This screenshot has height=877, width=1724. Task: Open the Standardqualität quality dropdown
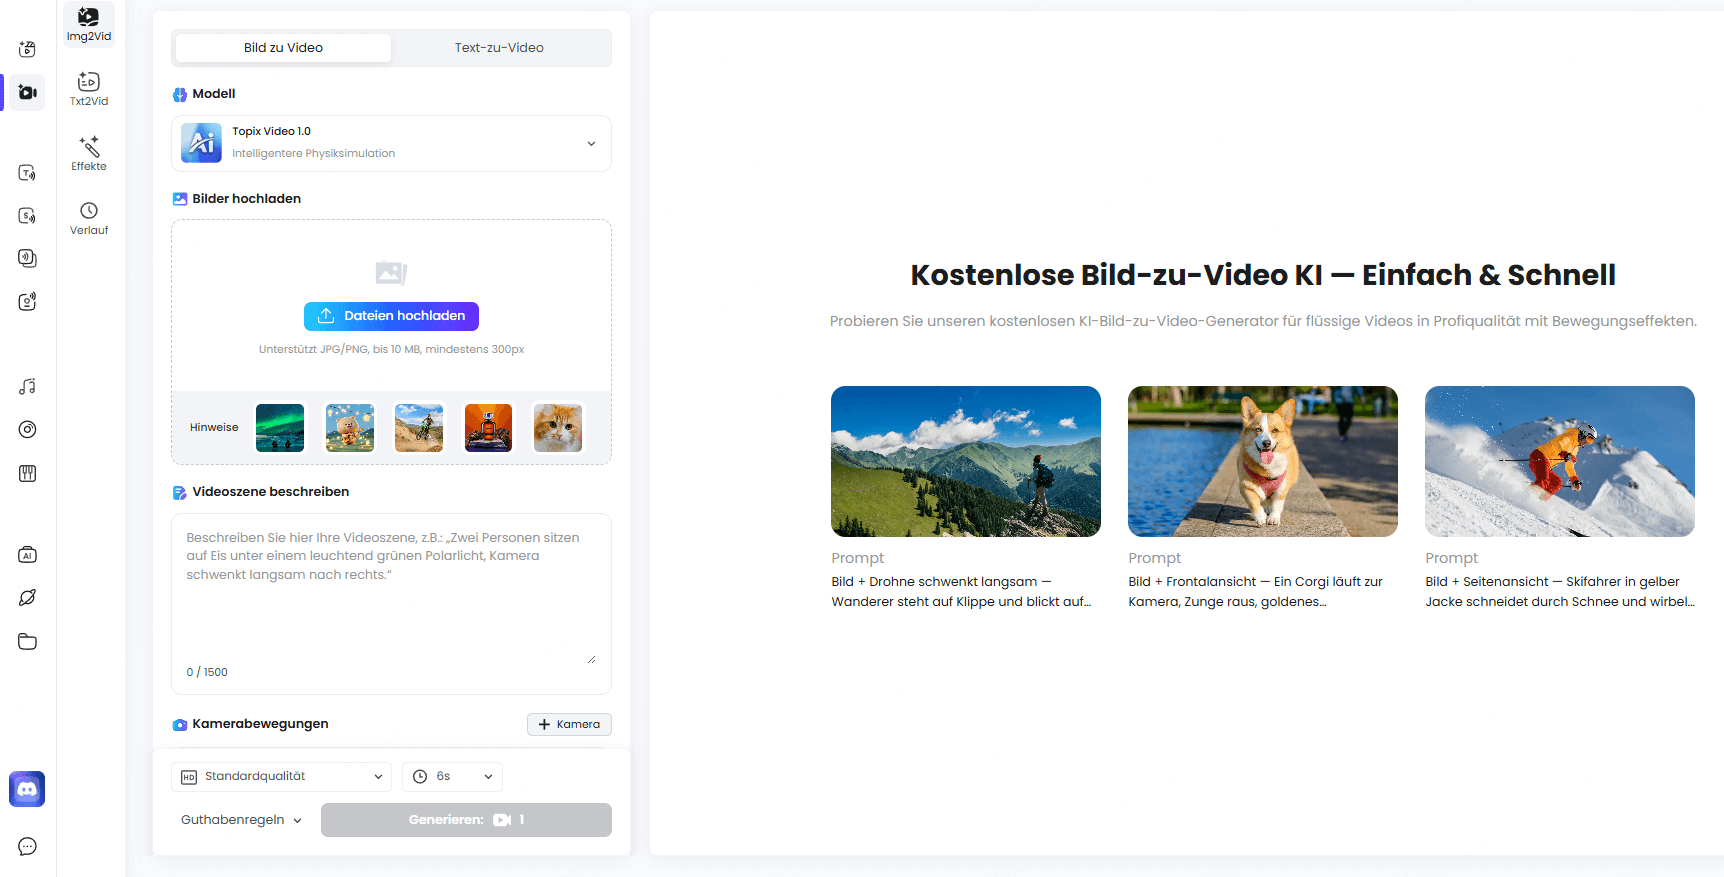(x=281, y=776)
